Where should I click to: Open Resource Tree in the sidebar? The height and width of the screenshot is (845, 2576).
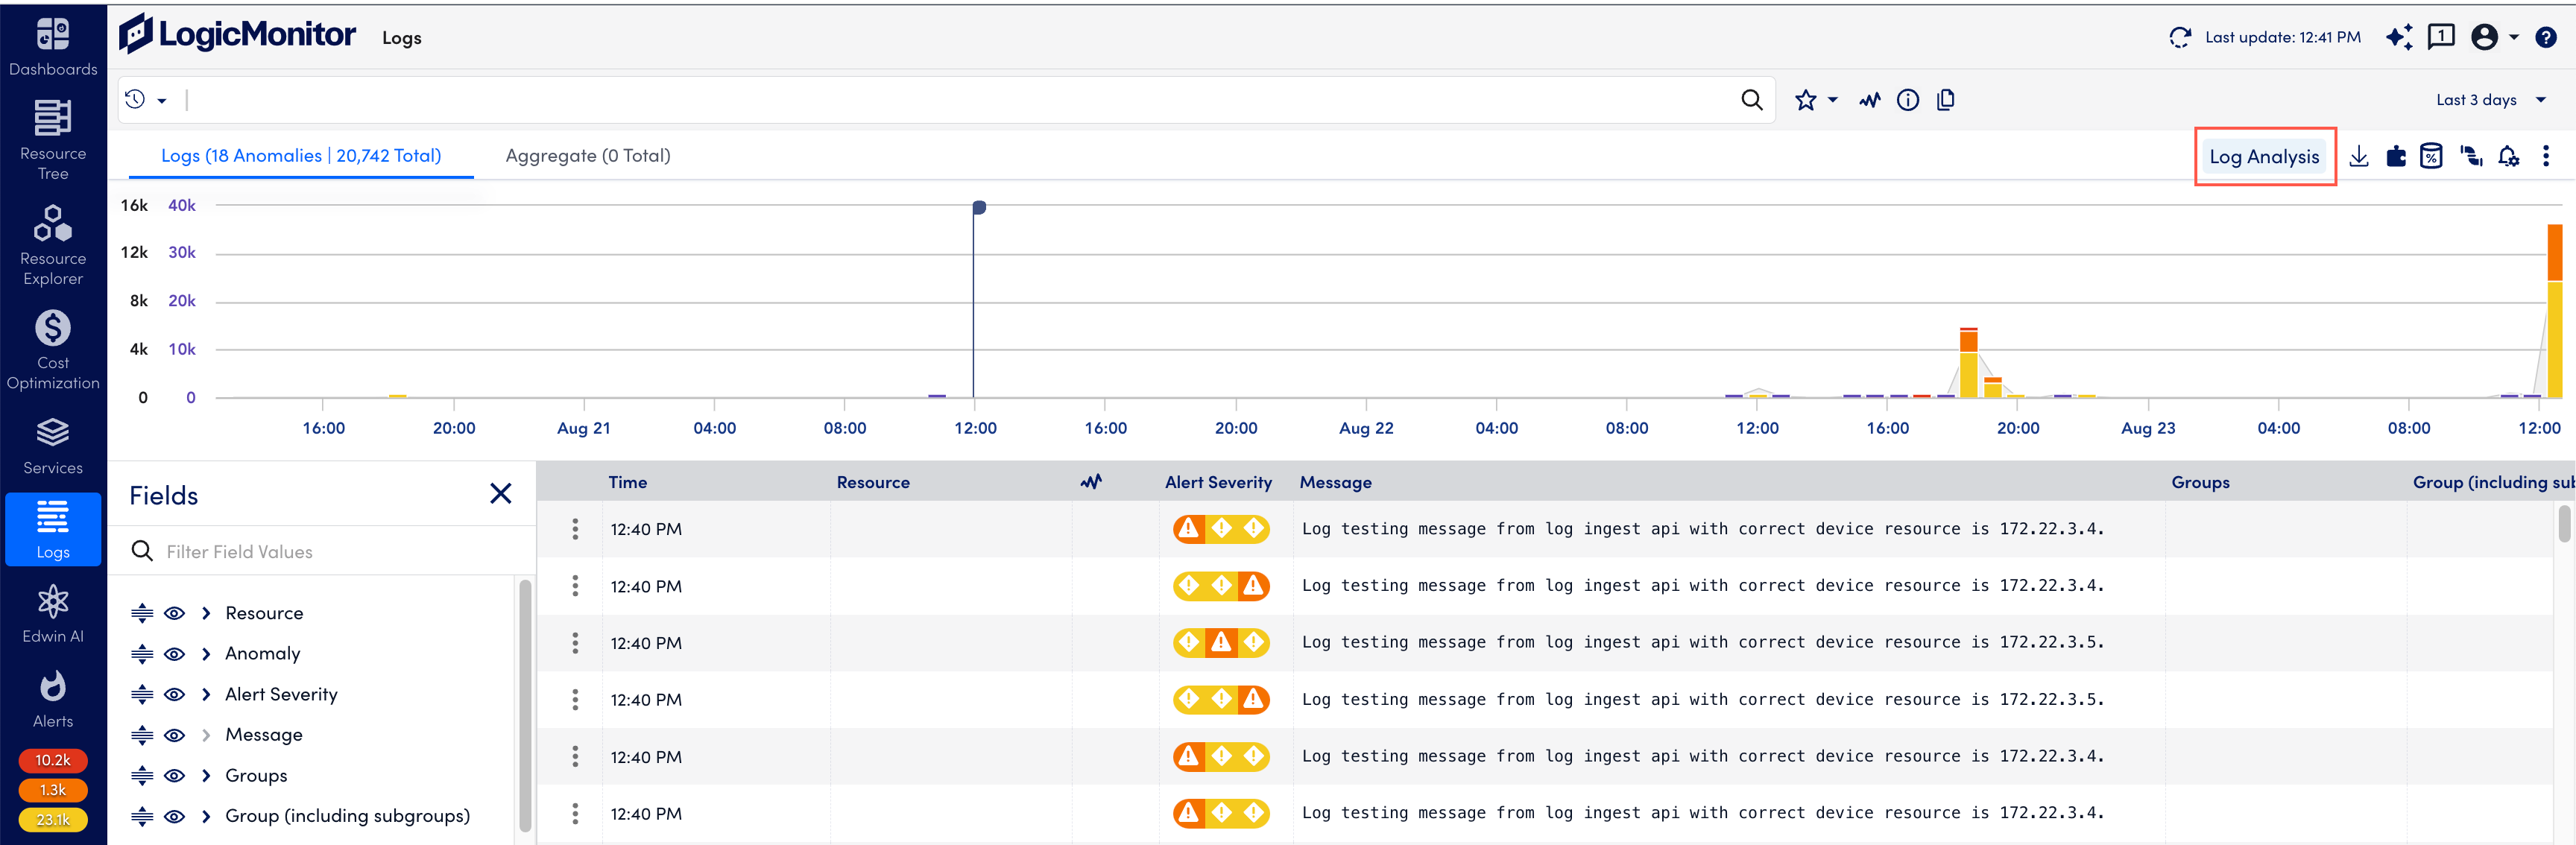(x=53, y=140)
